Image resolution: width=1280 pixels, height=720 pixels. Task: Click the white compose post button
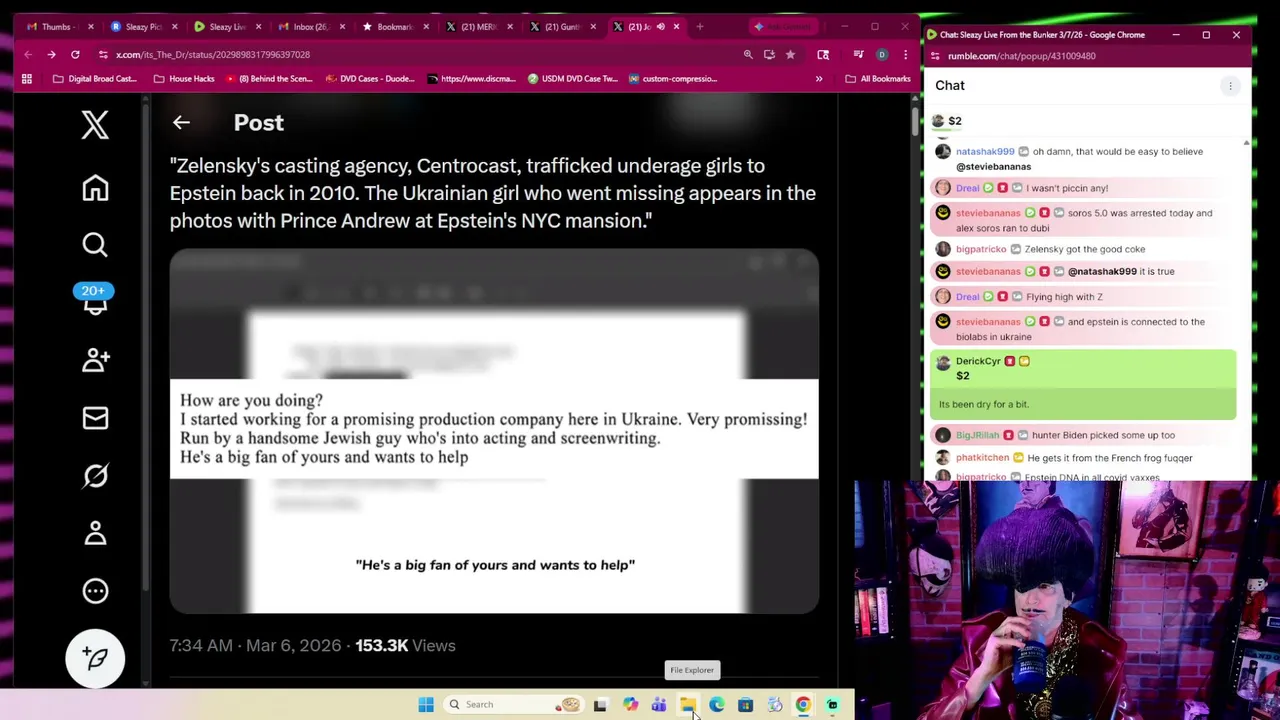95,658
